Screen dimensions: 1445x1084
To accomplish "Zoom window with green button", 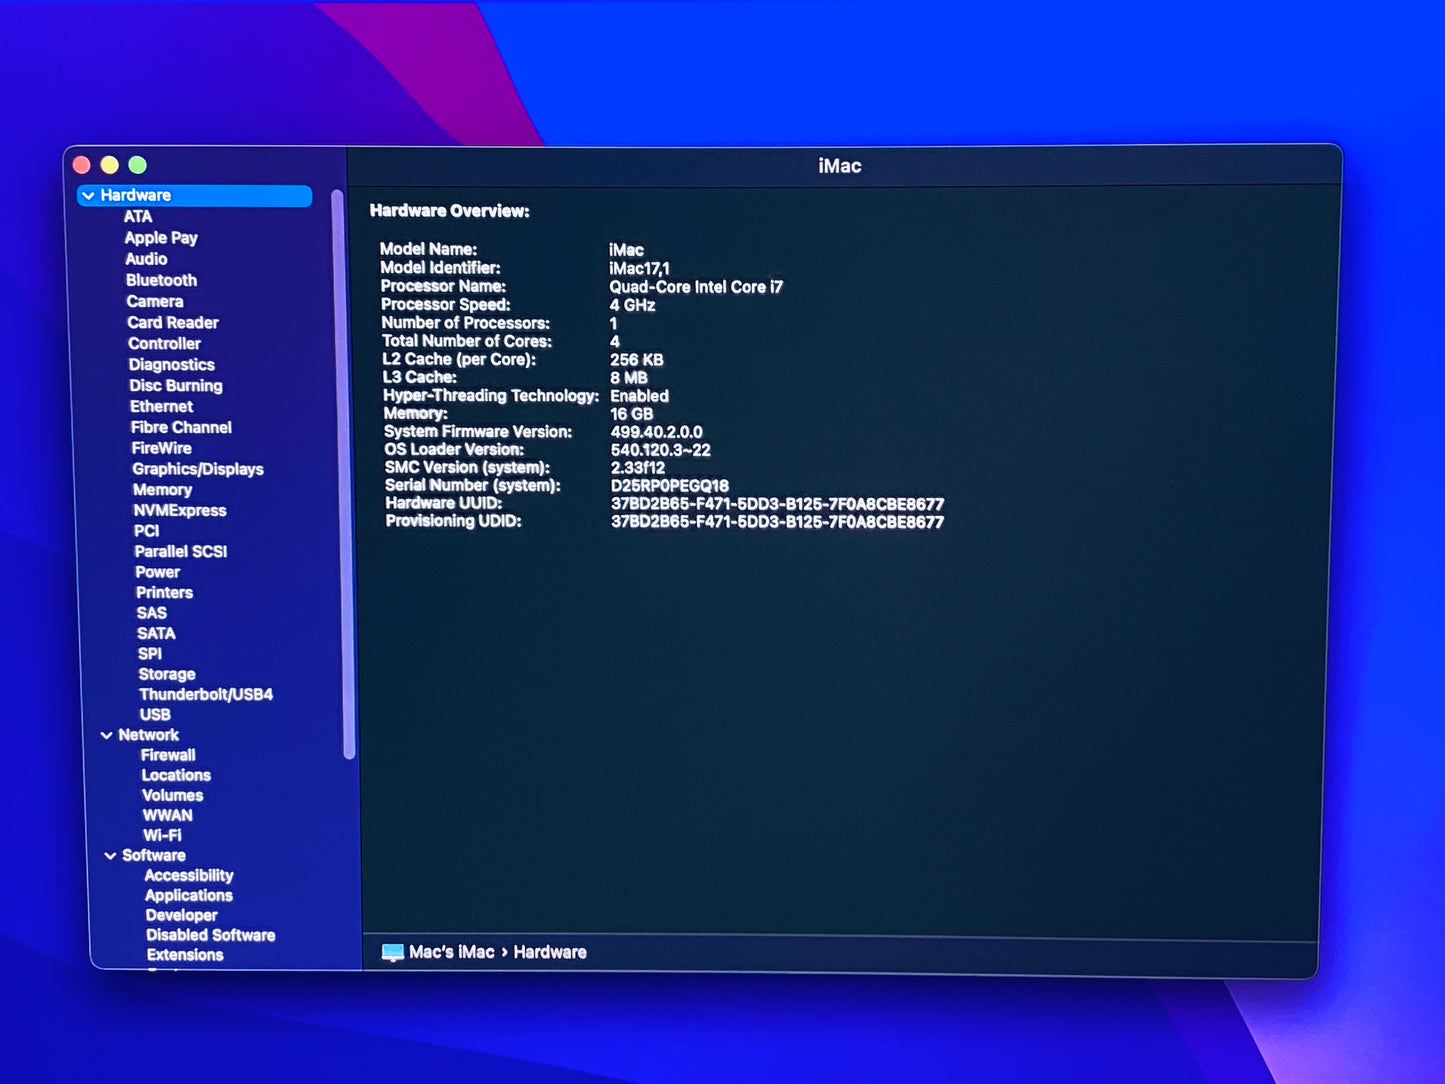I will (138, 165).
